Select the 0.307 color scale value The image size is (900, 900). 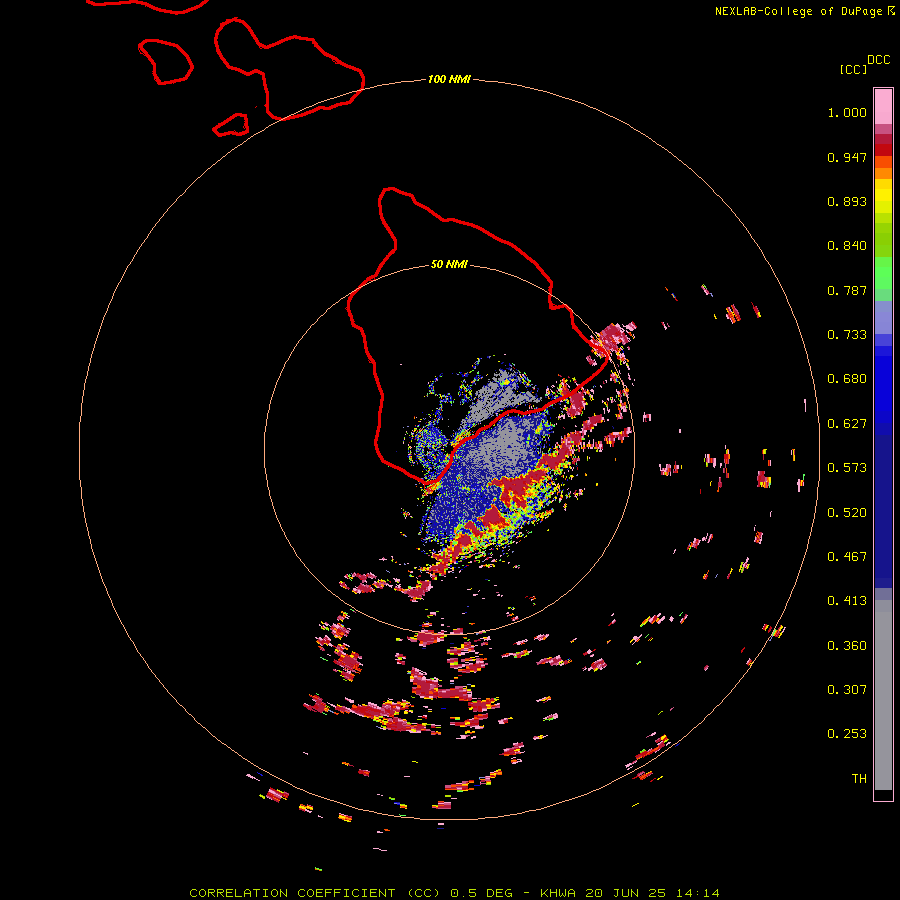(847, 690)
